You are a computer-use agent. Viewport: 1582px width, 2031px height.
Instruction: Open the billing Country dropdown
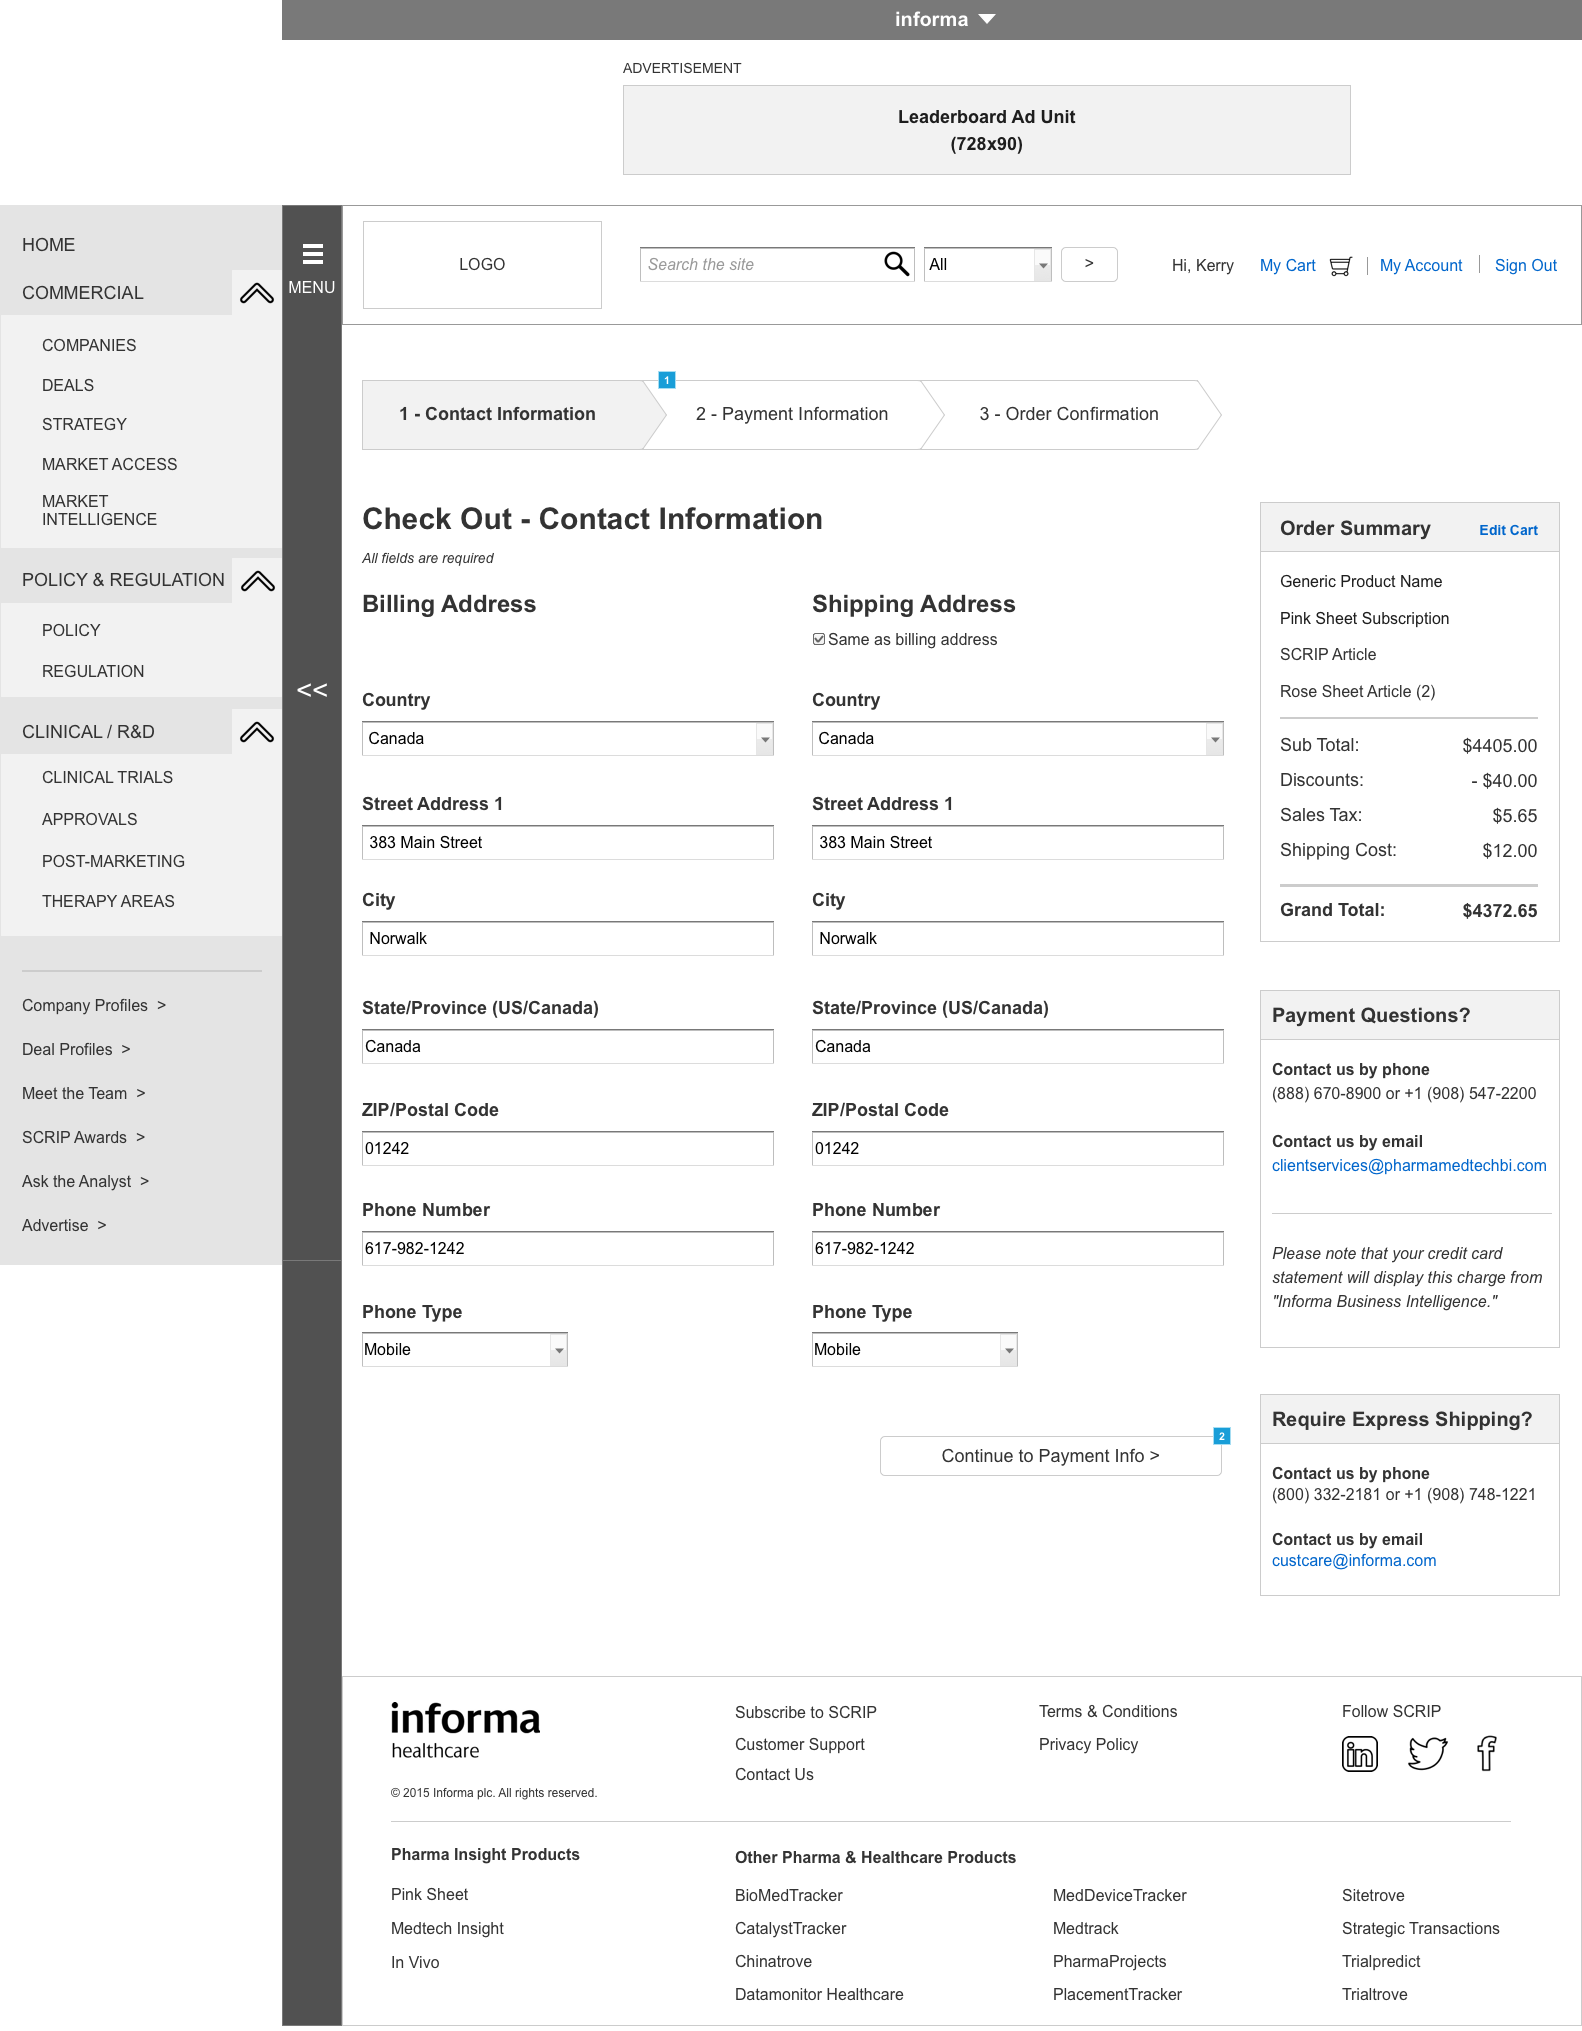567,739
